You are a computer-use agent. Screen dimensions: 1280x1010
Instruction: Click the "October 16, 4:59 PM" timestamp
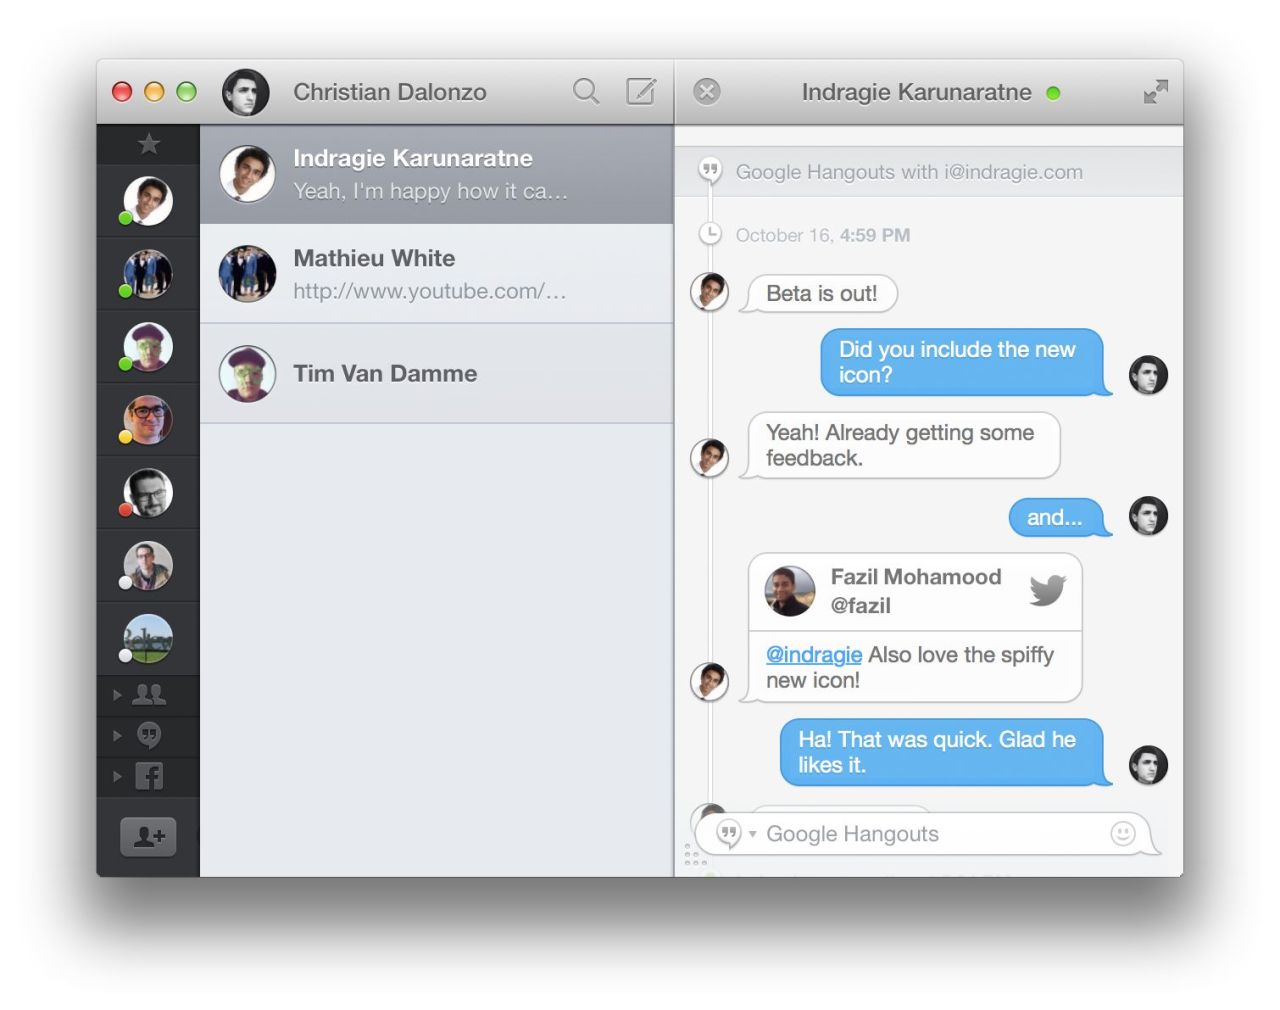click(x=823, y=235)
